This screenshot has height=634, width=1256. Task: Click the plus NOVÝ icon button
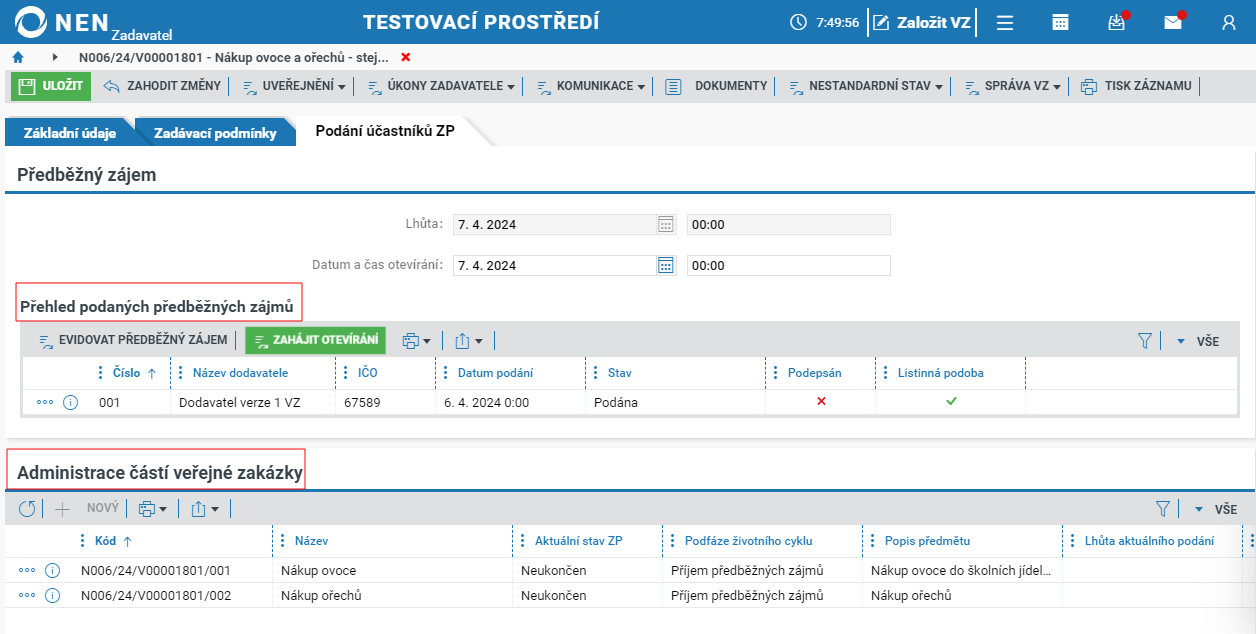[x=62, y=509]
